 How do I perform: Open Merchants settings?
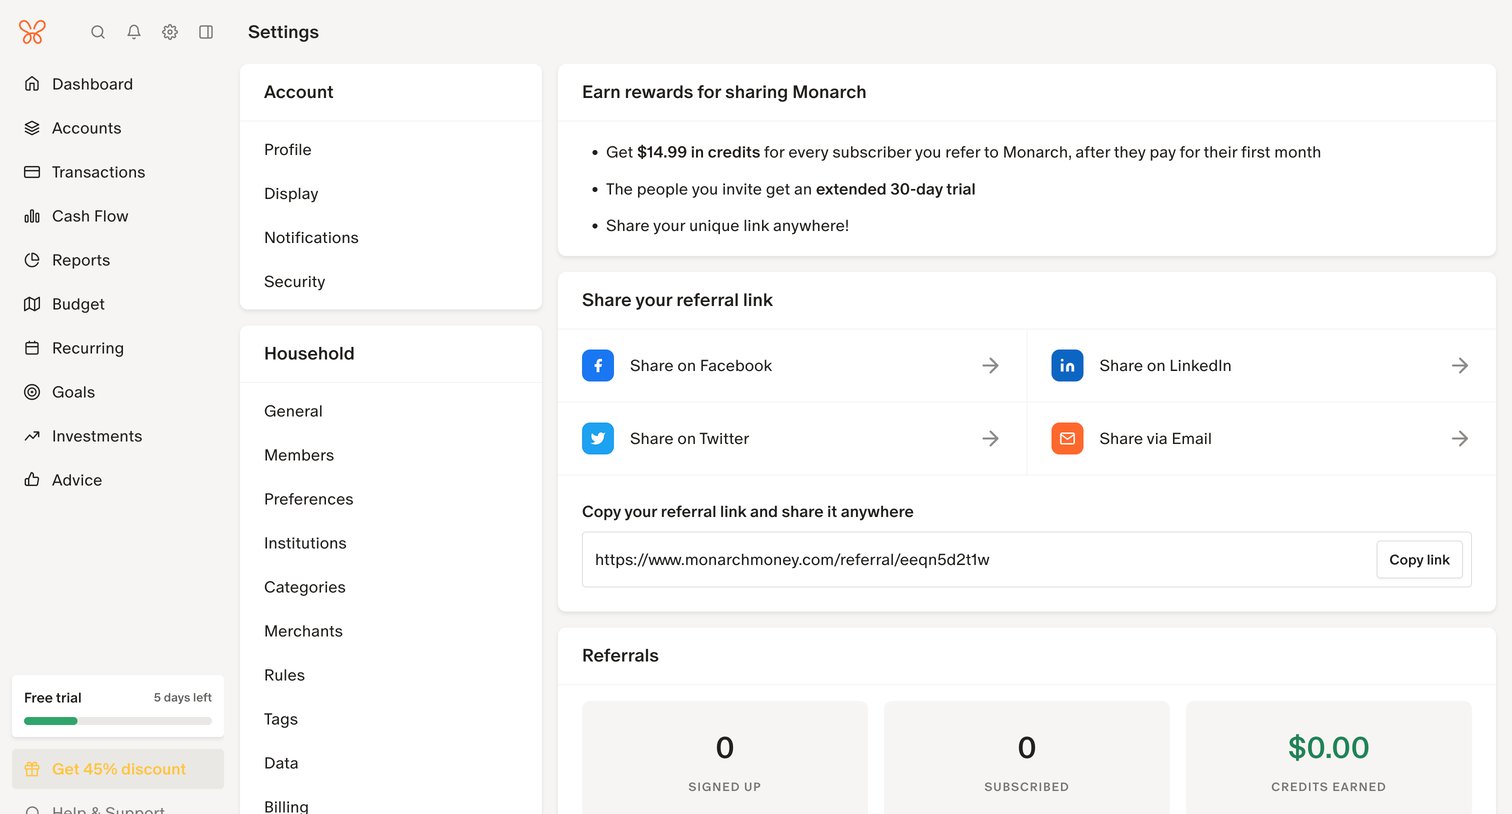(x=391, y=631)
